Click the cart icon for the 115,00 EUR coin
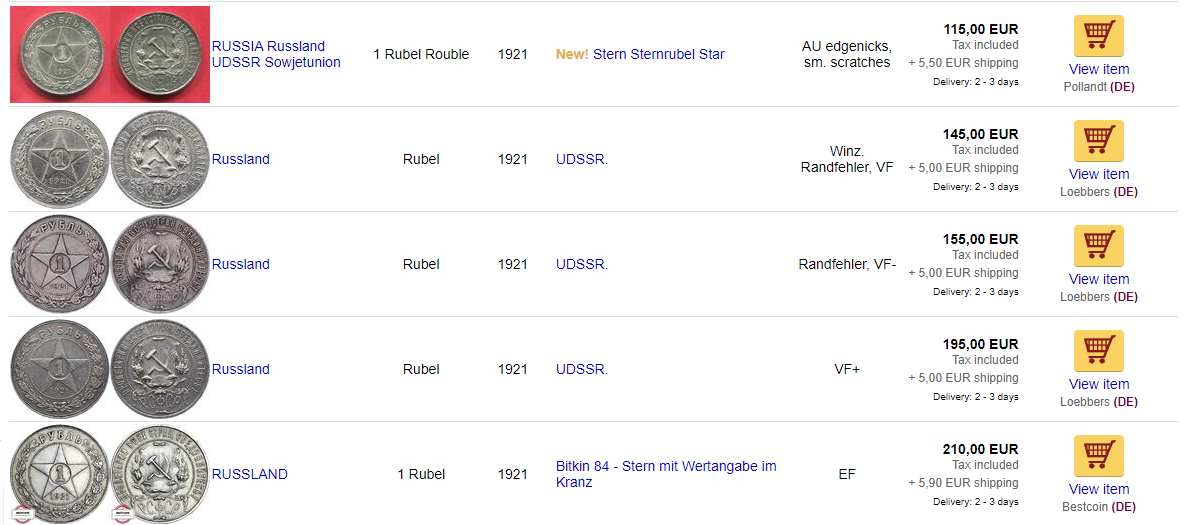This screenshot has height=525, width=1183. [1098, 36]
